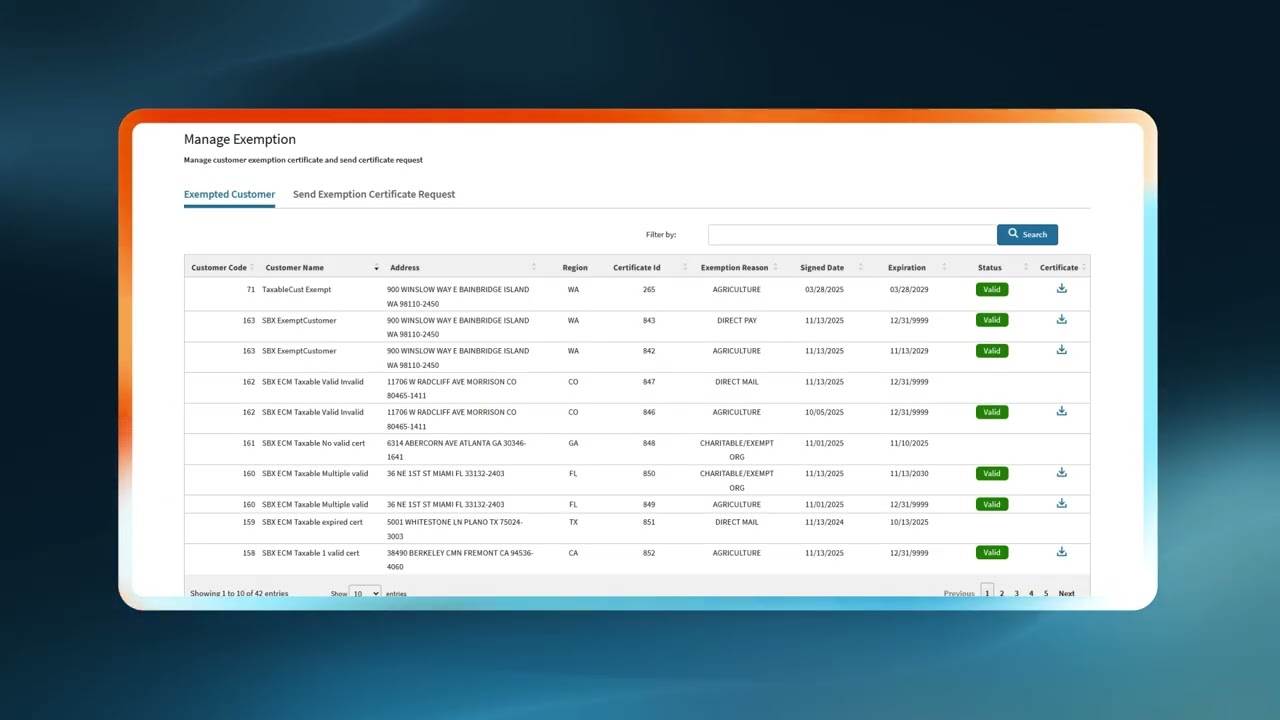Click address 38490 Berkeley Cmn Fremont
This screenshot has width=1280, height=720.
[460, 559]
